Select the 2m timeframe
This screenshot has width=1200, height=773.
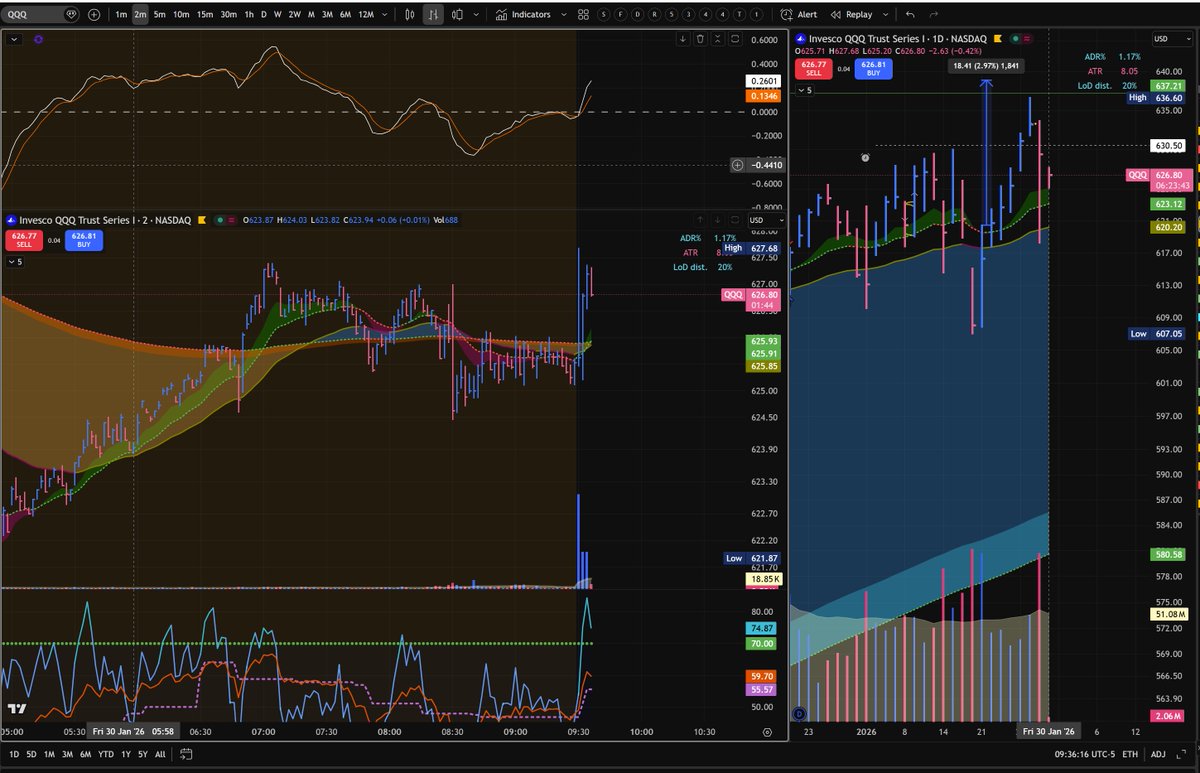[140, 15]
